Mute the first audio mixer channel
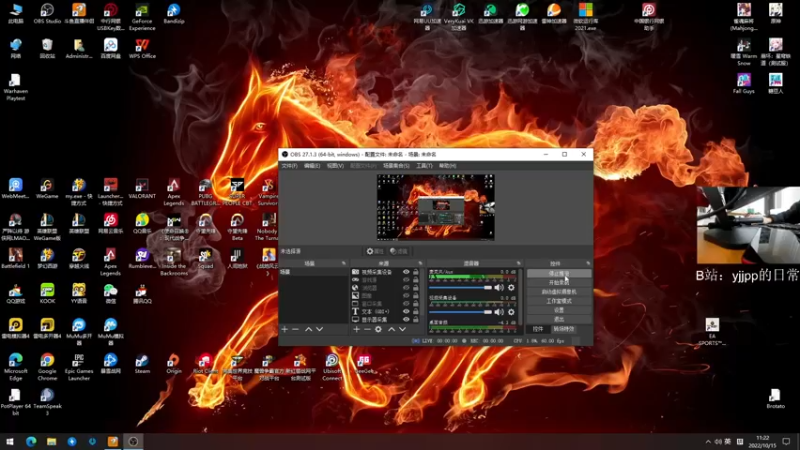The height and width of the screenshot is (450, 800). click(500, 287)
